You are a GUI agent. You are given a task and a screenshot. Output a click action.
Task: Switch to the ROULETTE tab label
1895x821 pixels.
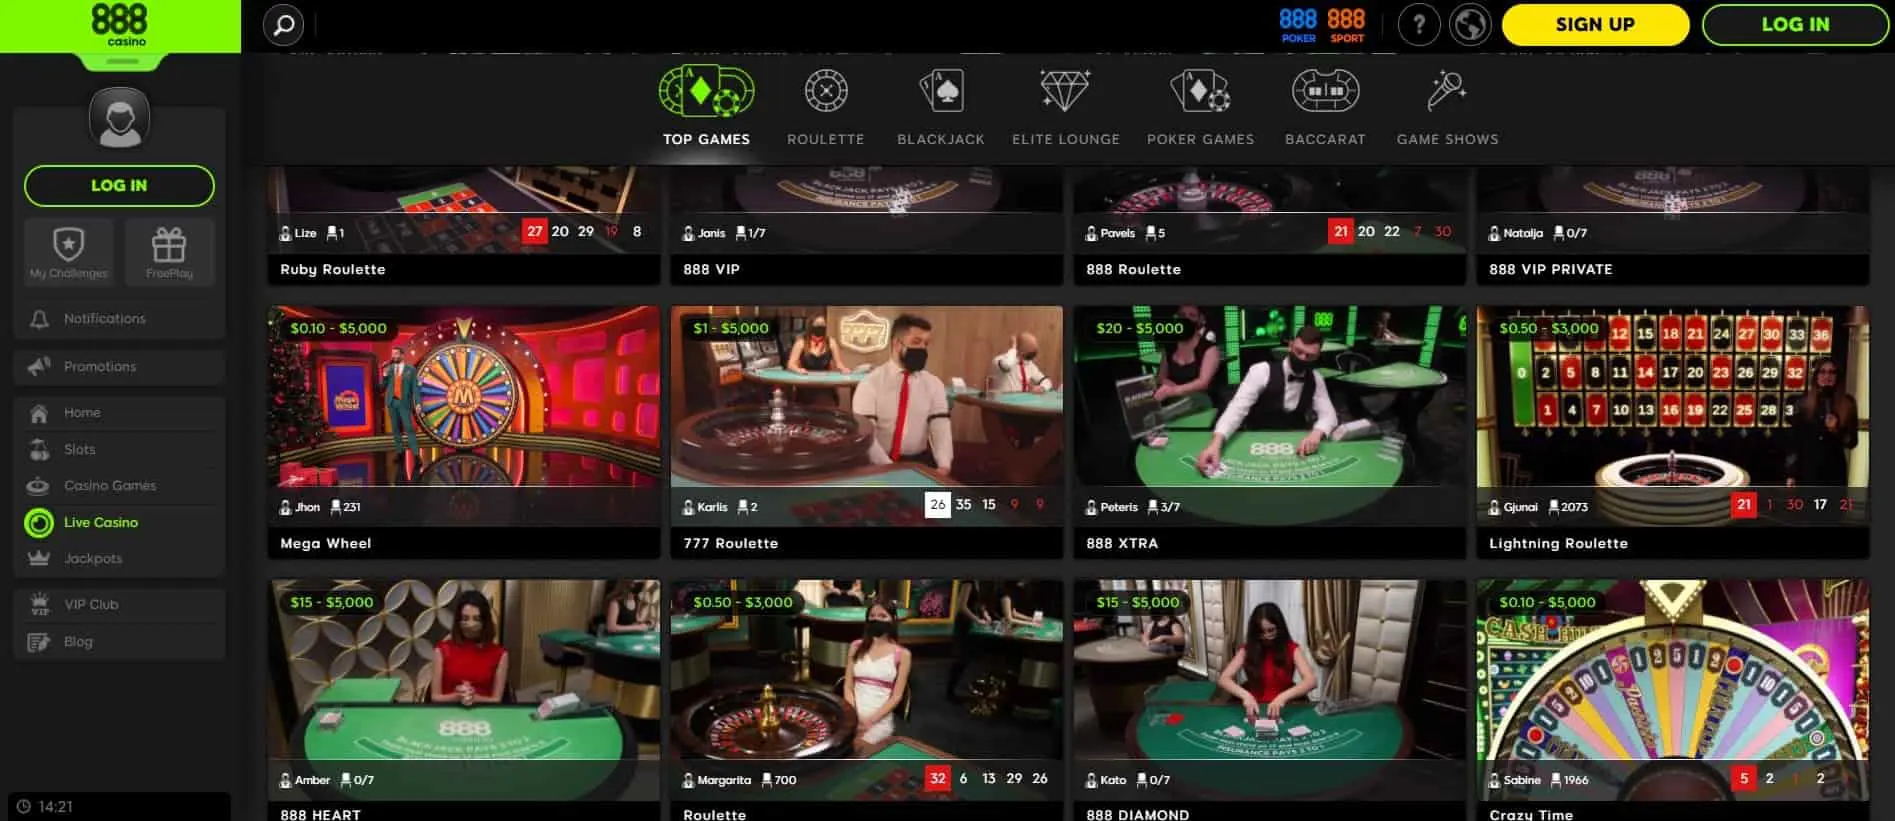(826, 140)
